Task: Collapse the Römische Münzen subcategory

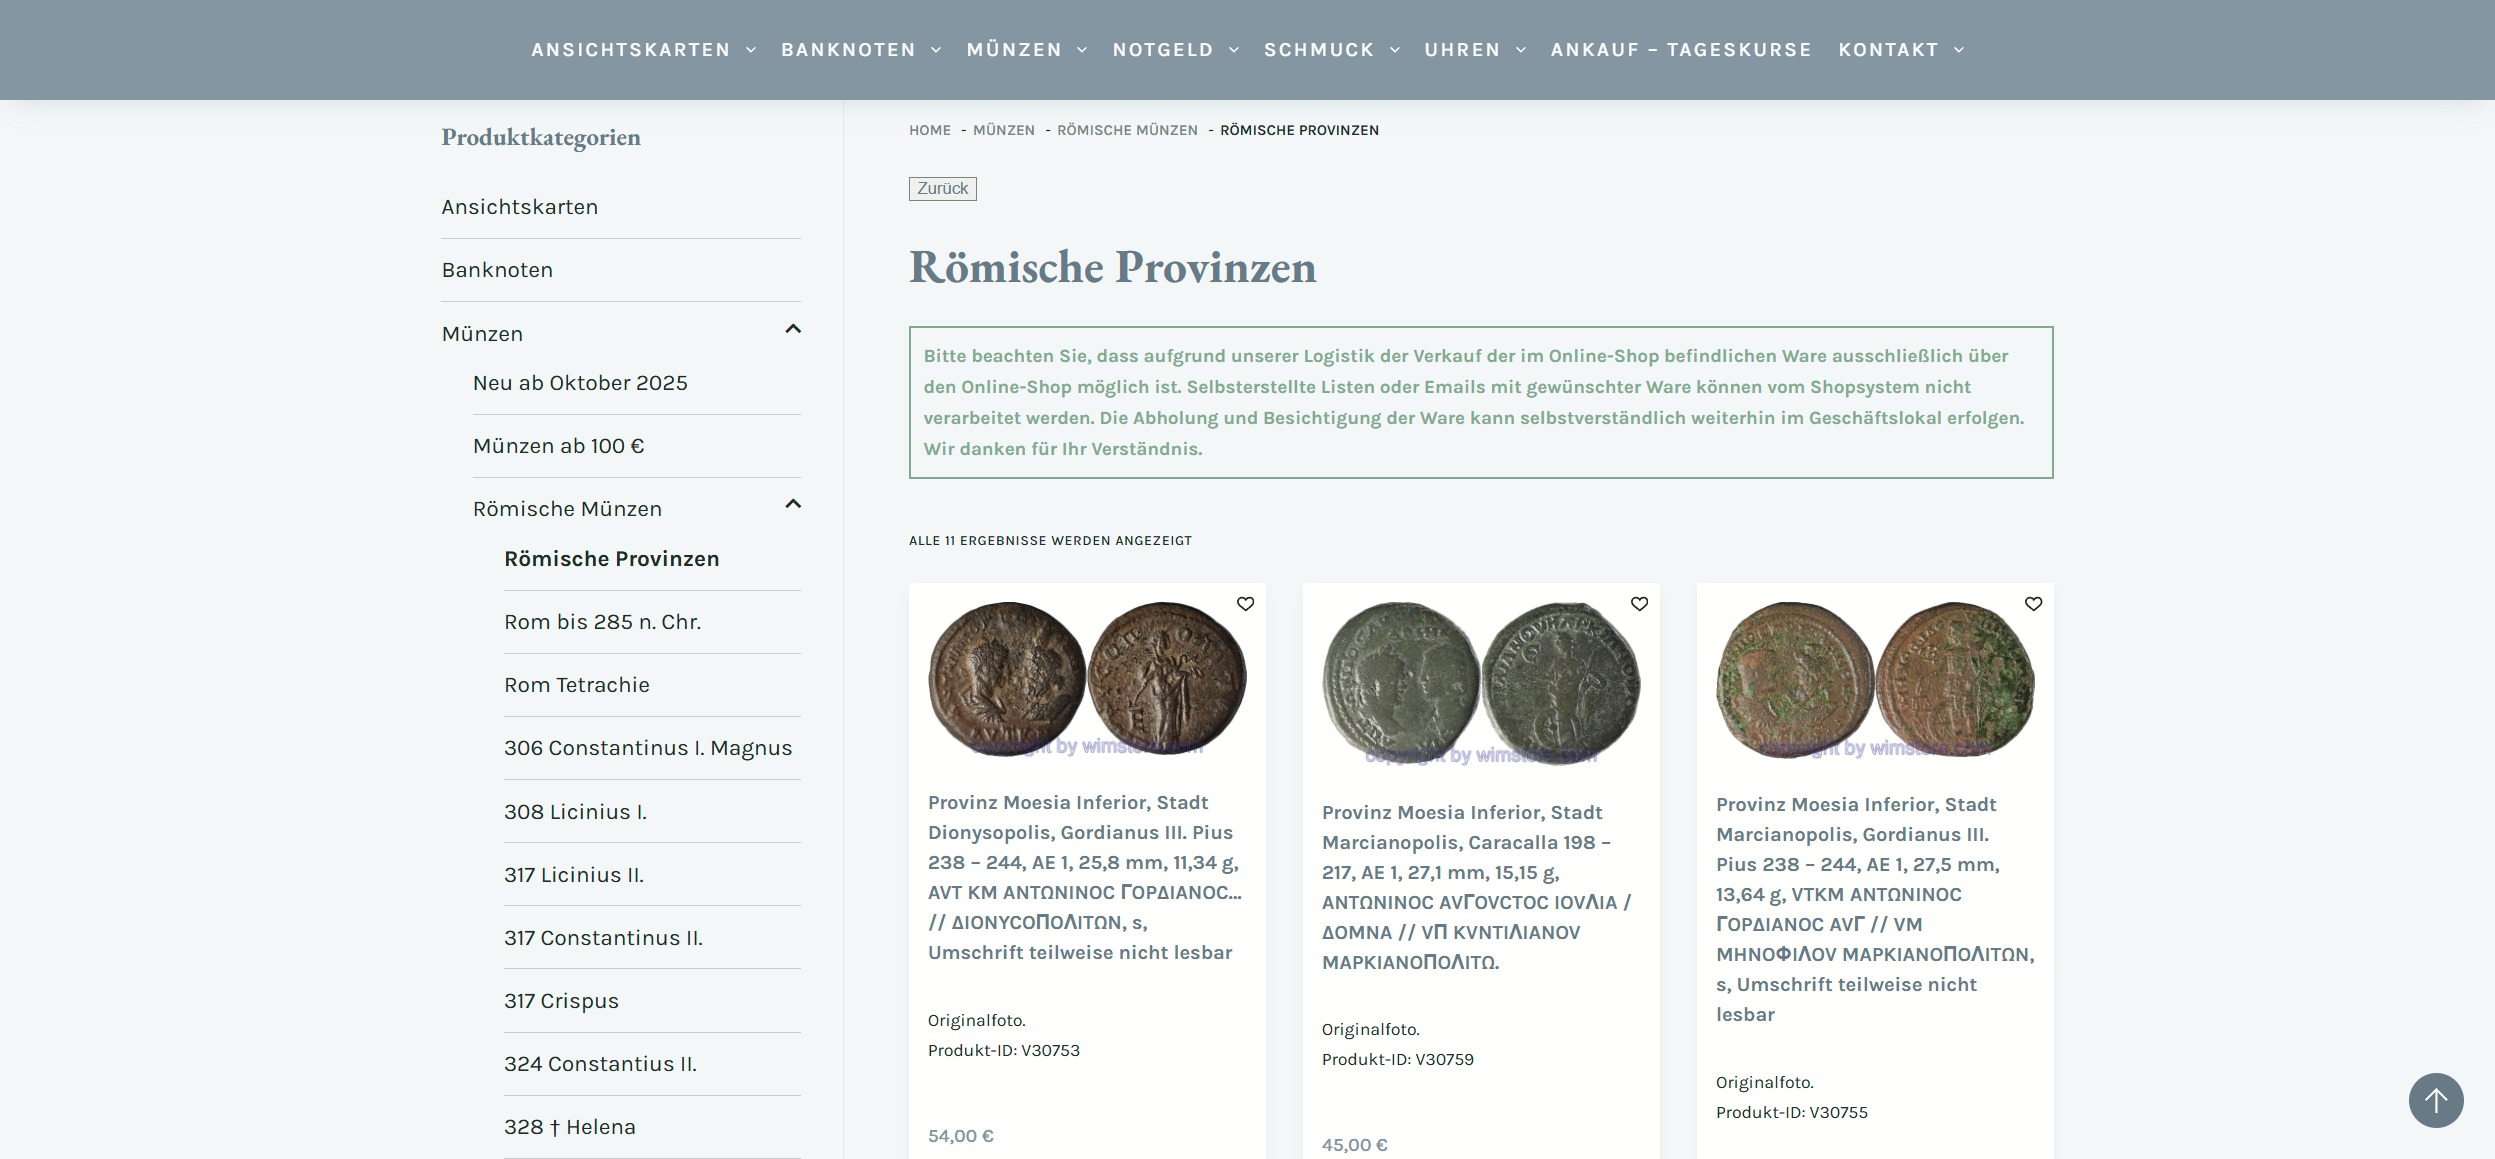Action: point(793,504)
